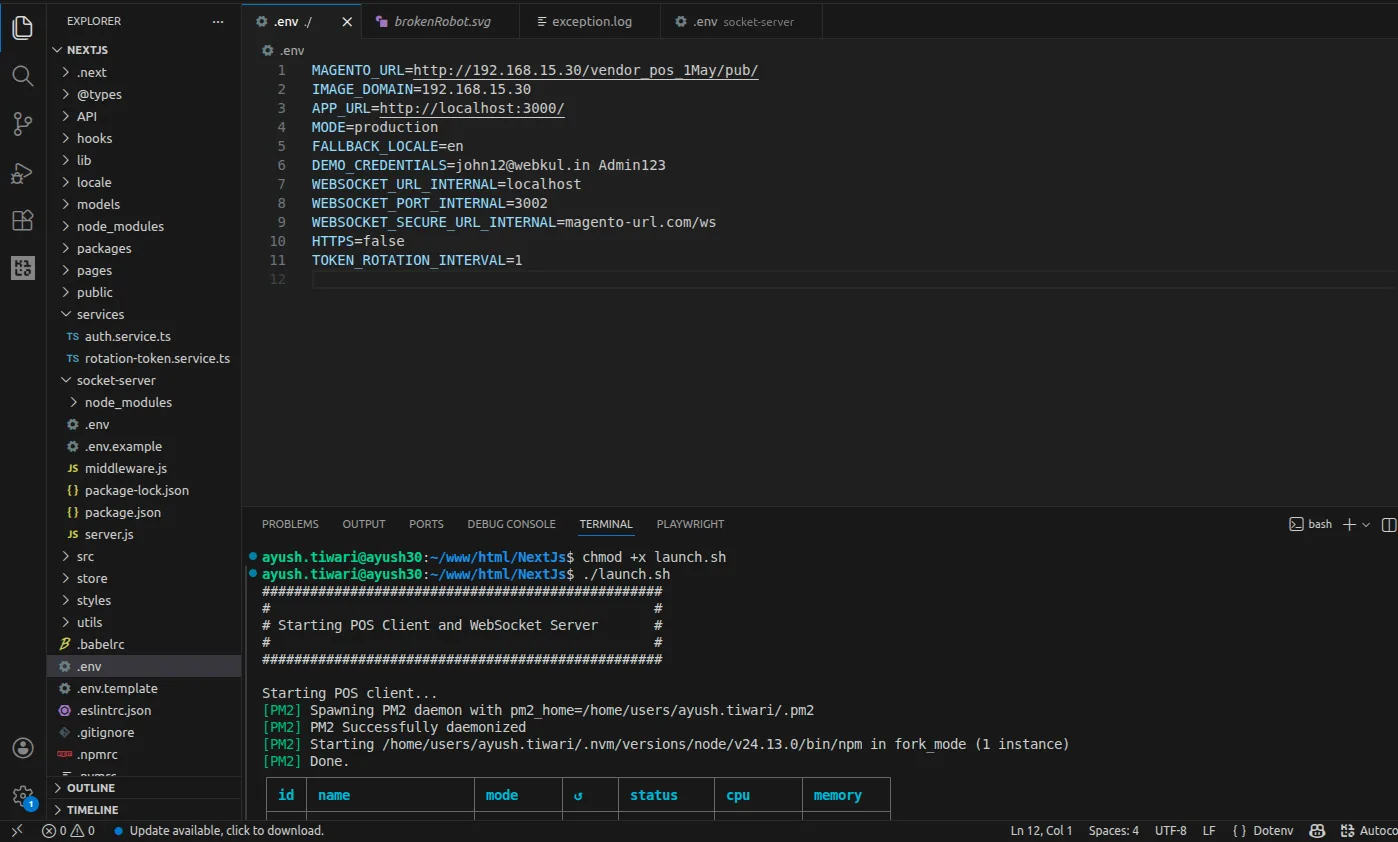The image size is (1398, 842).
Task: Expand the .next folder
Action: coord(144,72)
